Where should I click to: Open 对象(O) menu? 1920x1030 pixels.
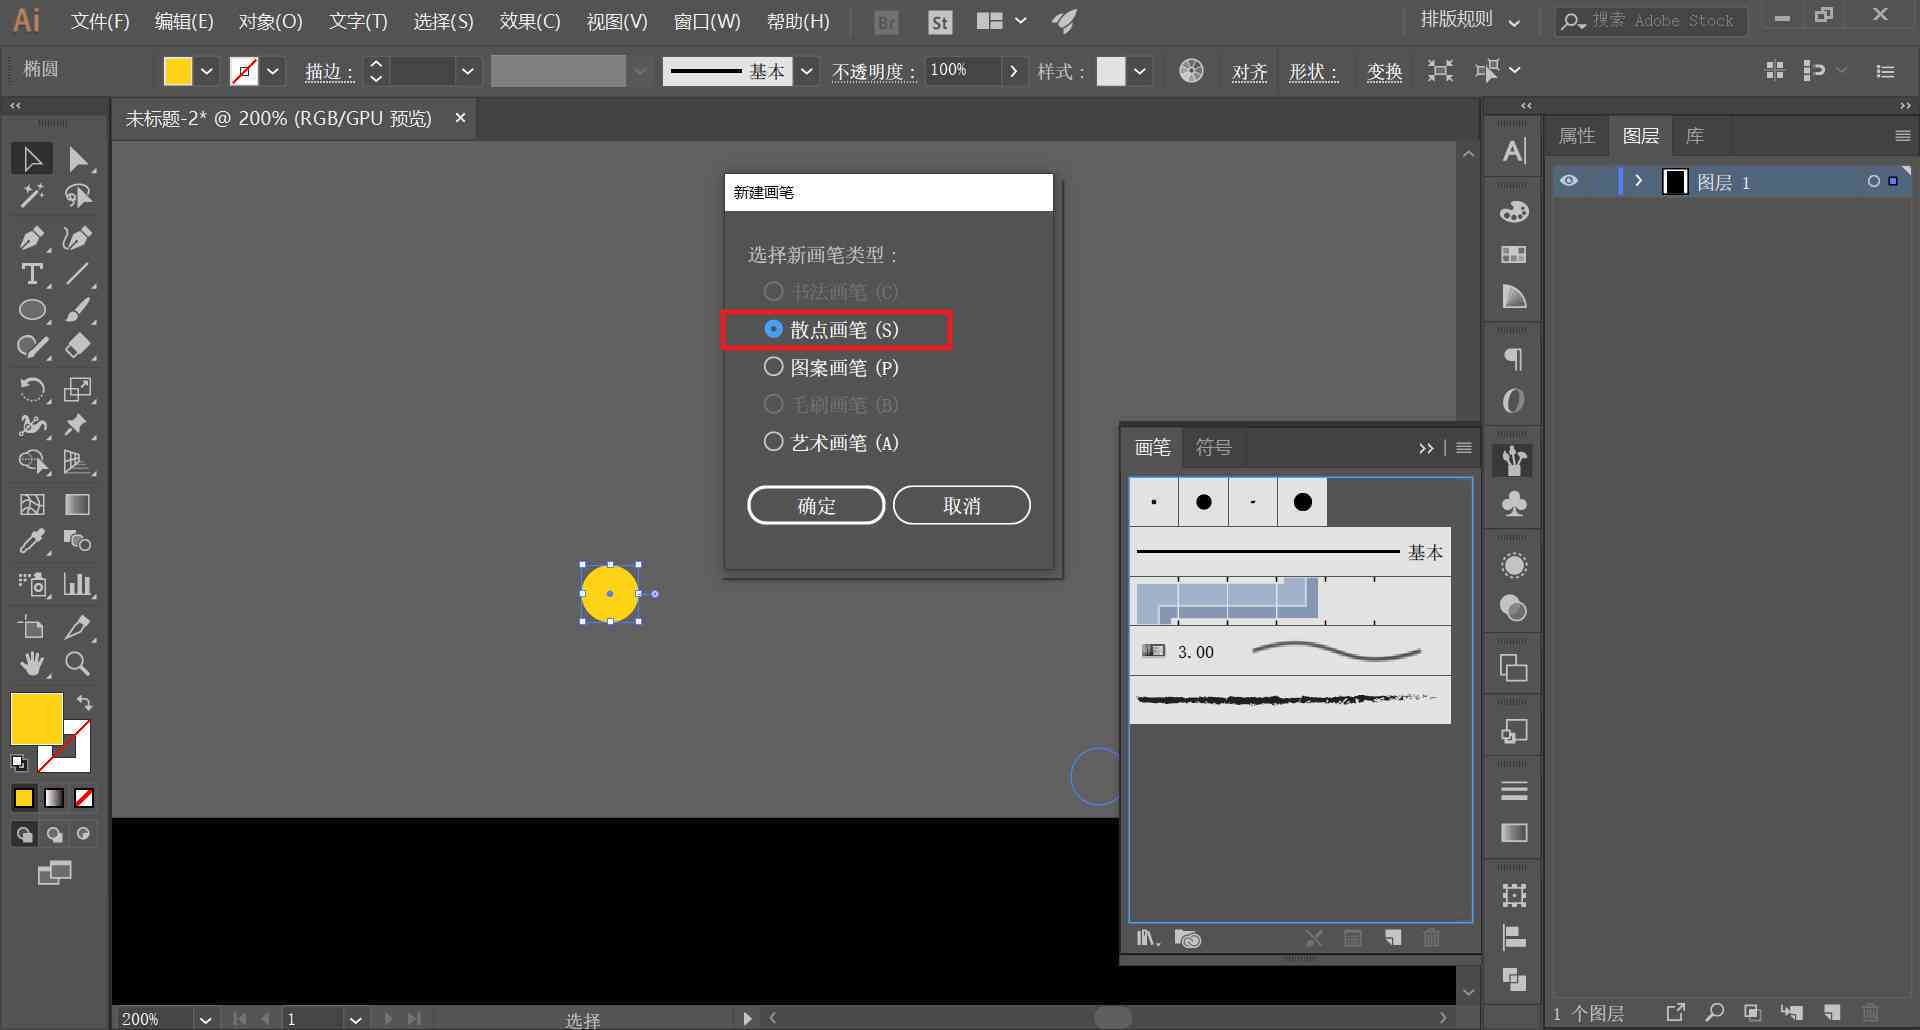(270, 21)
